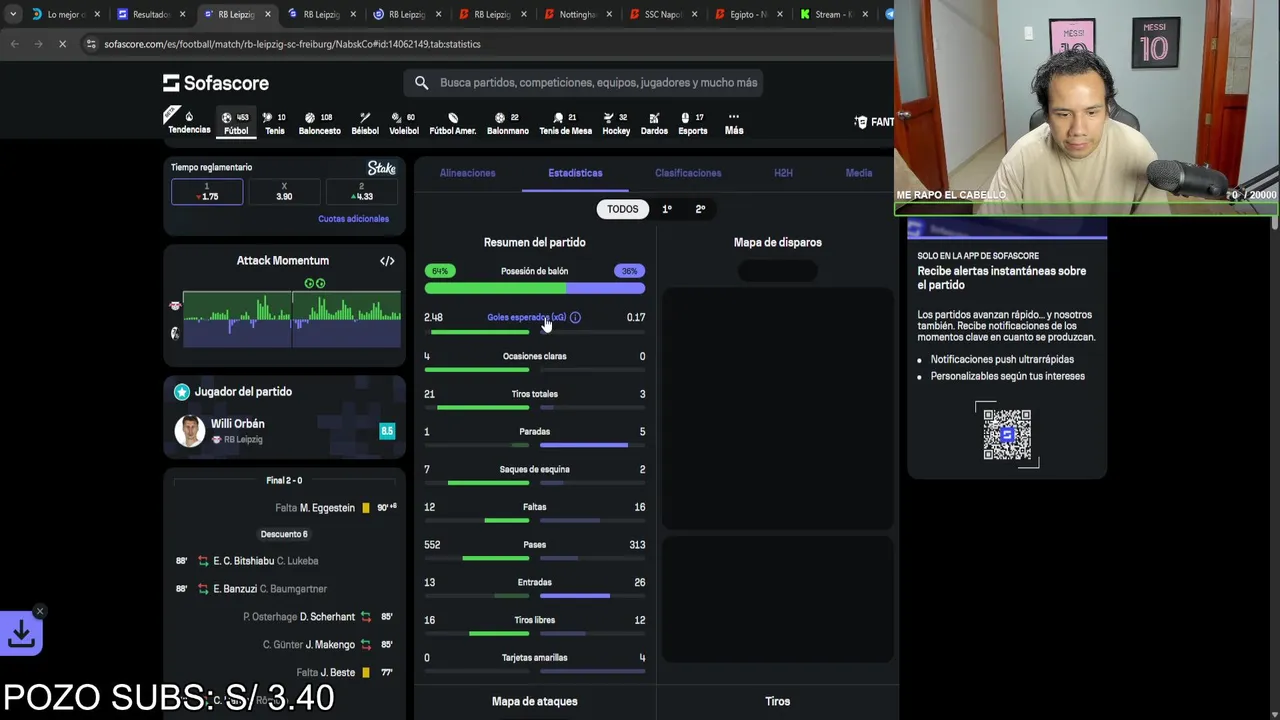This screenshot has height=720, width=1280.
Task: Select draw odds 3.90
Action: pos(284,192)
